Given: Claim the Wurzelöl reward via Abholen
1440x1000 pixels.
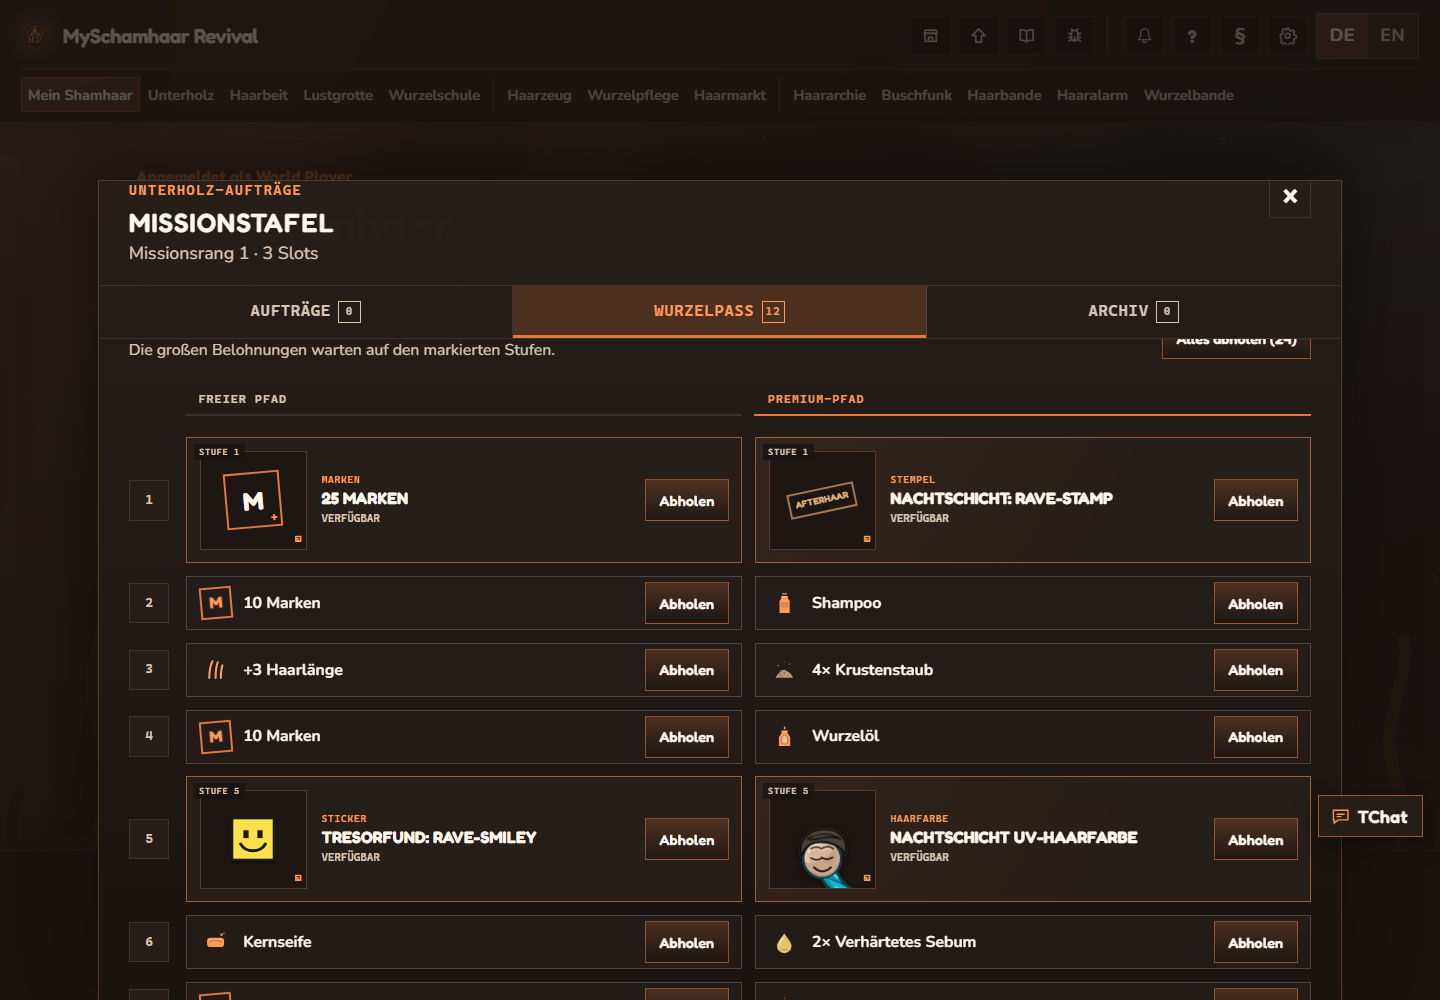Looking at the screenshot, I should click(1256, 737).
